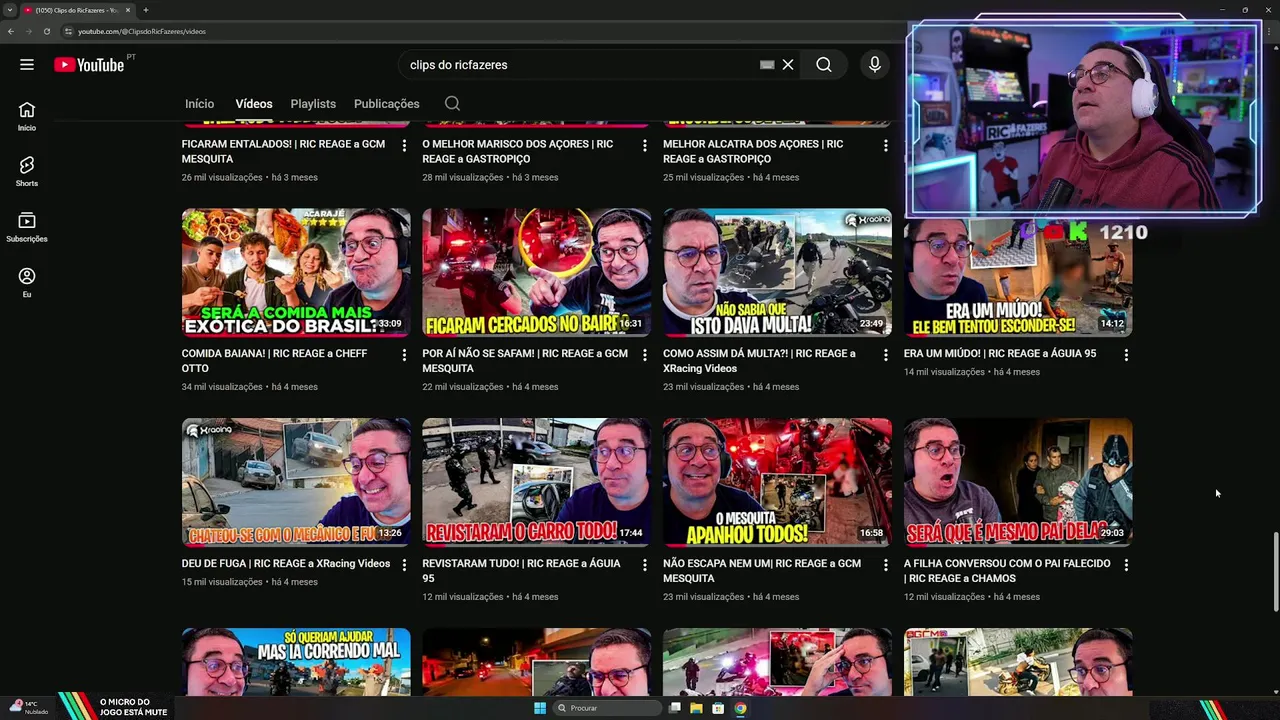
Task: Close the Clips do RicFazeres browser tab
Action: click(128, 10)
